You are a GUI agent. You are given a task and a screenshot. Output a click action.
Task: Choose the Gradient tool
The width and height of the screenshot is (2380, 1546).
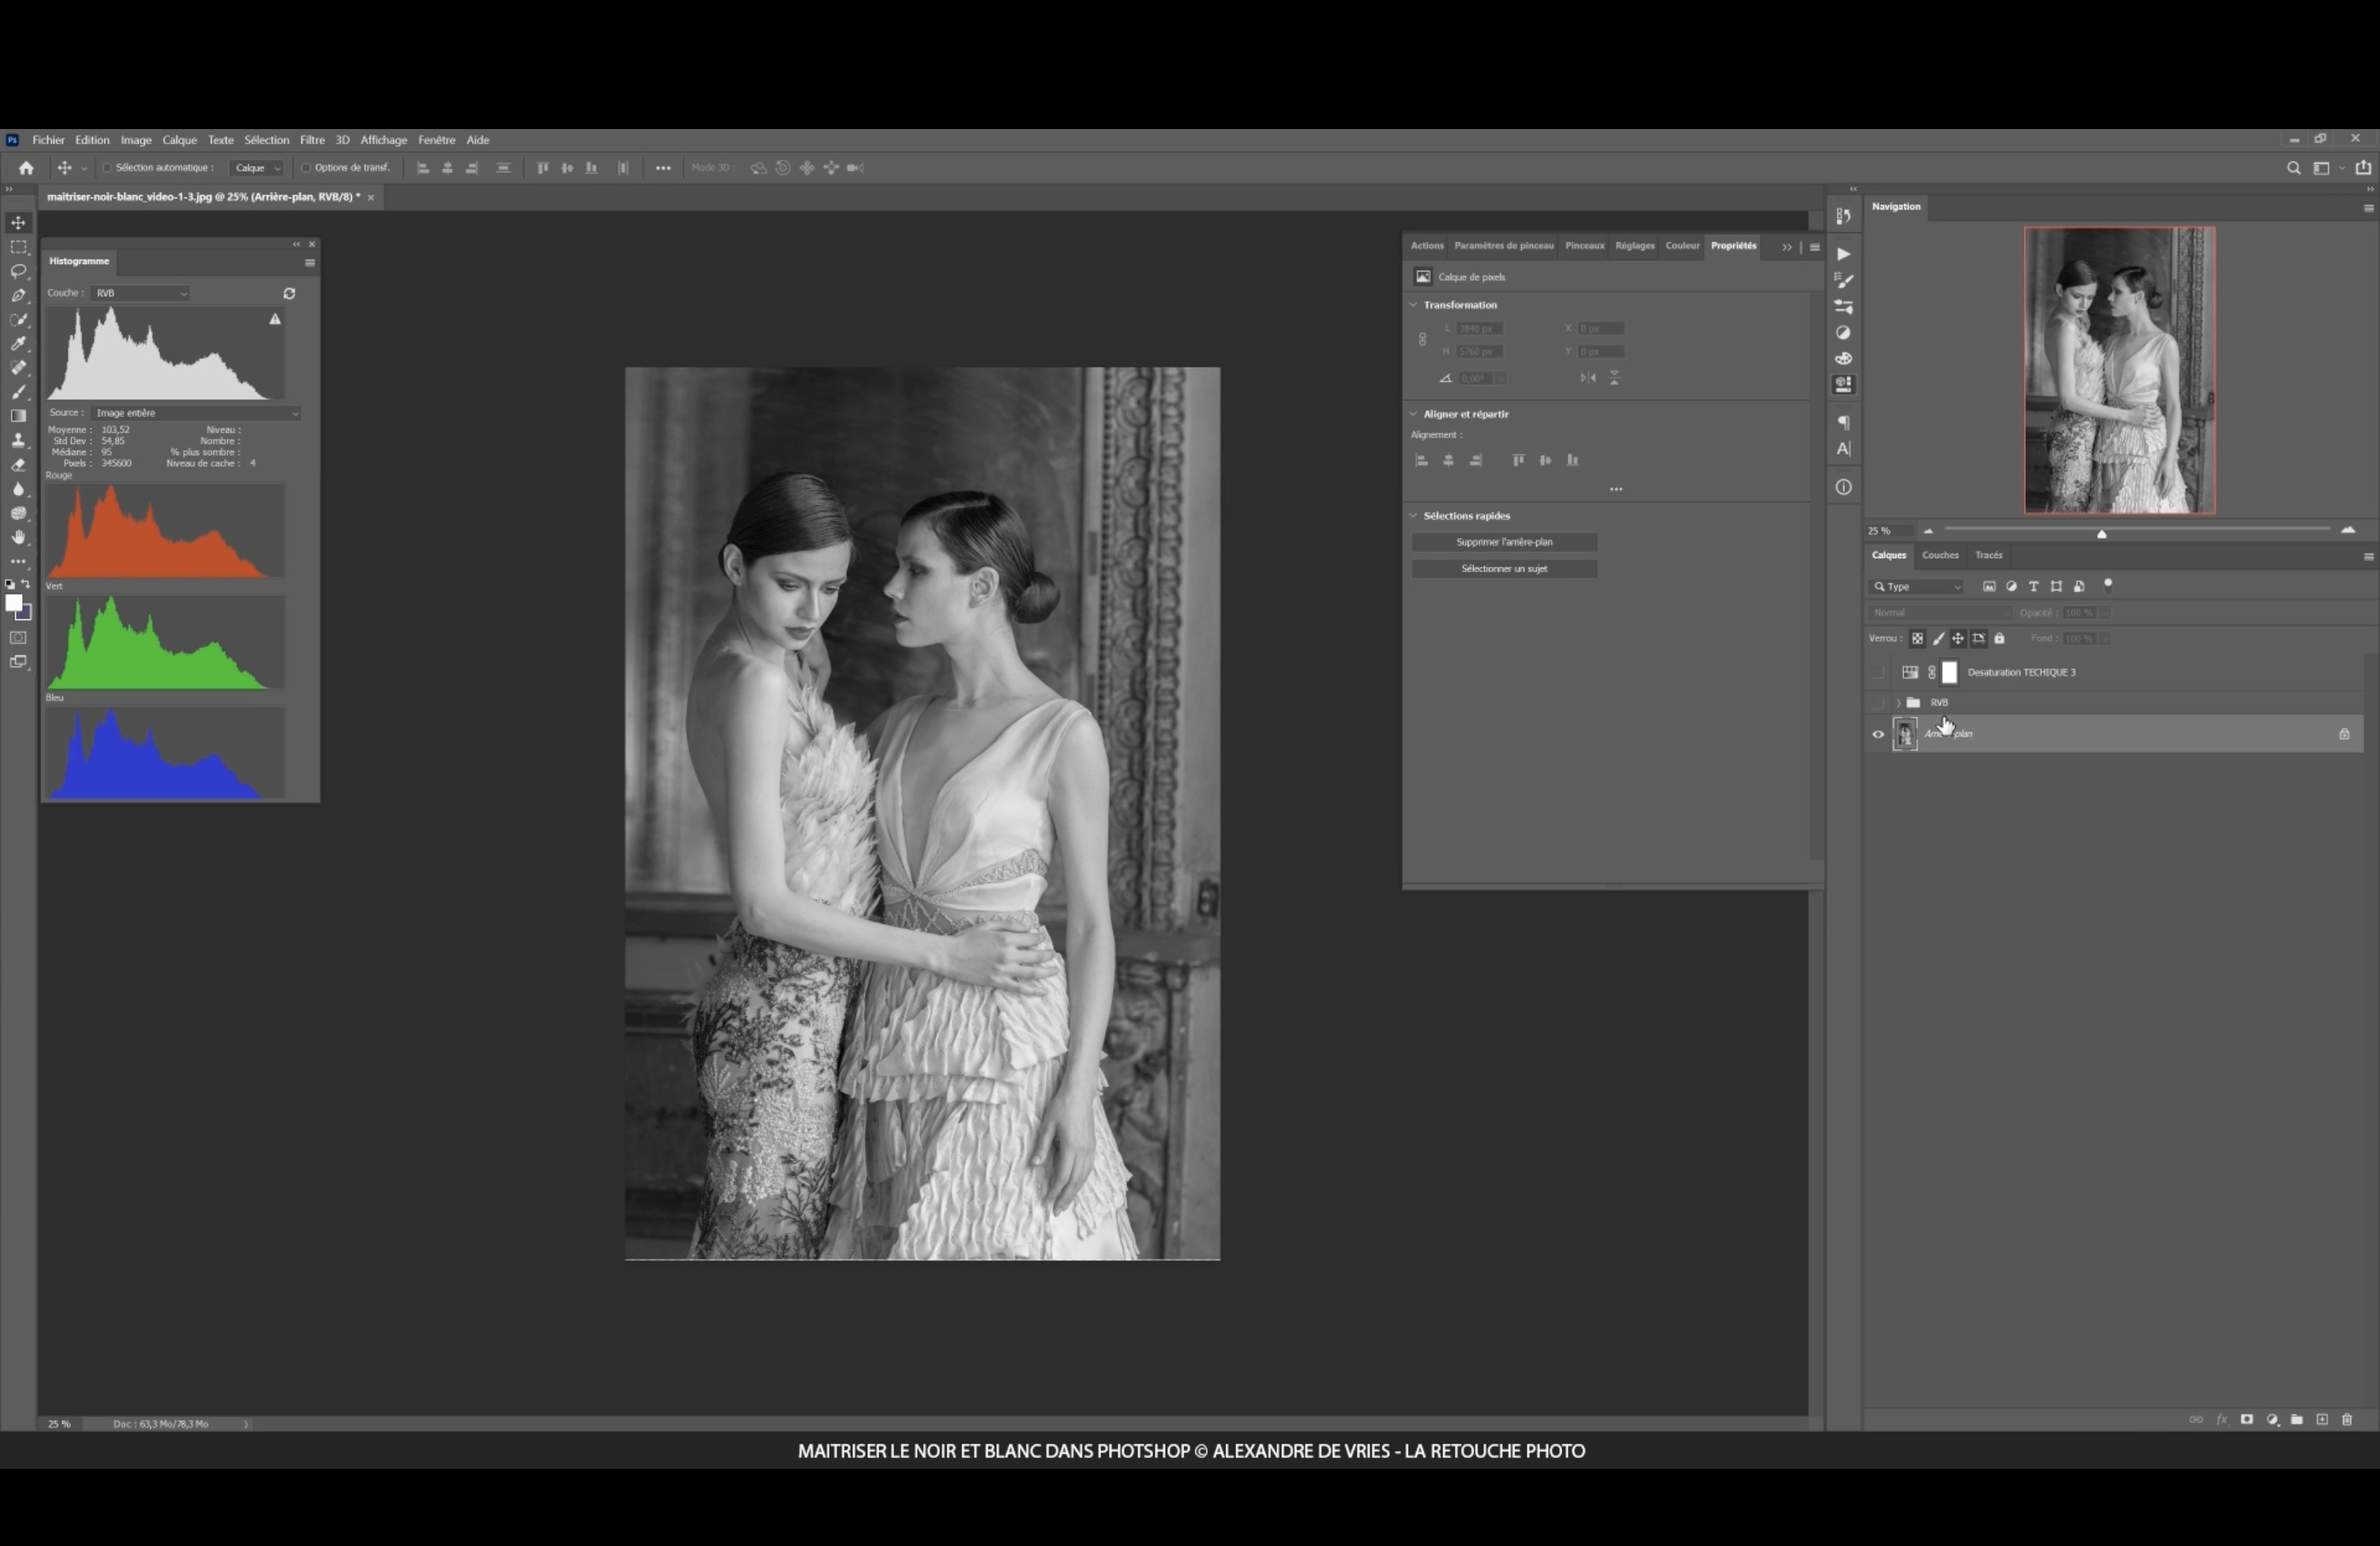pyautogui.click(x=18, y=416)
